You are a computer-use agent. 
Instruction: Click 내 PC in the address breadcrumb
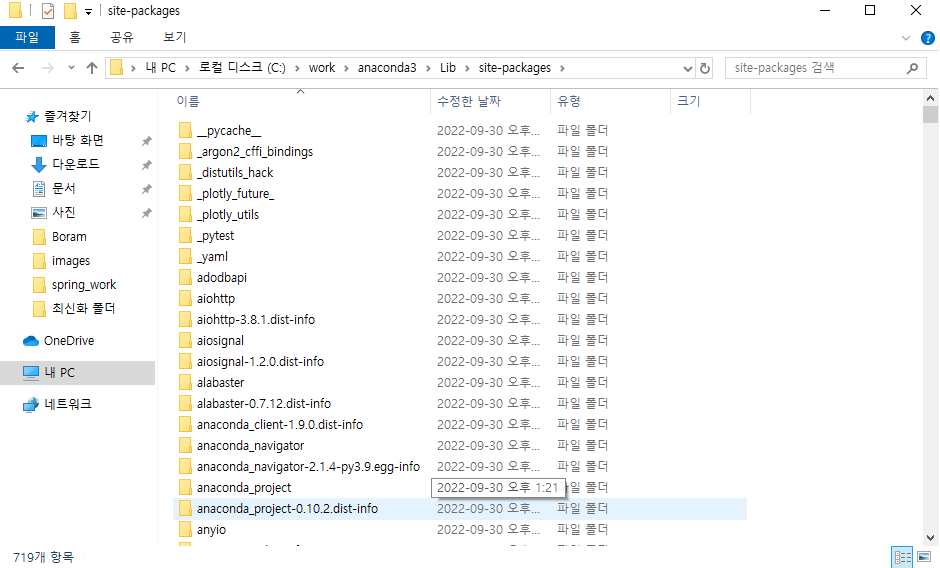pos(161,68)
